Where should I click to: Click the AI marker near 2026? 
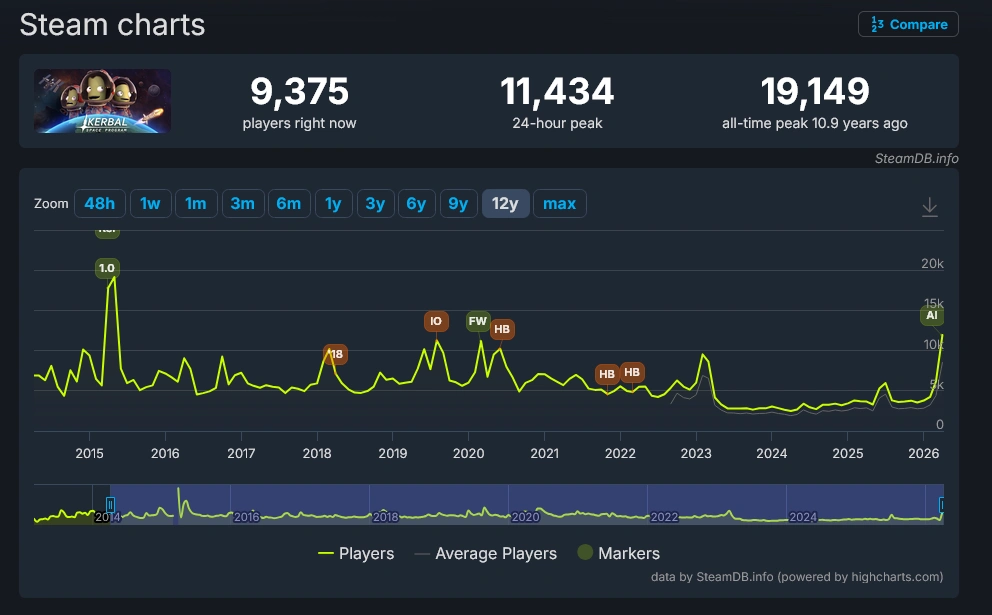click(x=931, y=315)
